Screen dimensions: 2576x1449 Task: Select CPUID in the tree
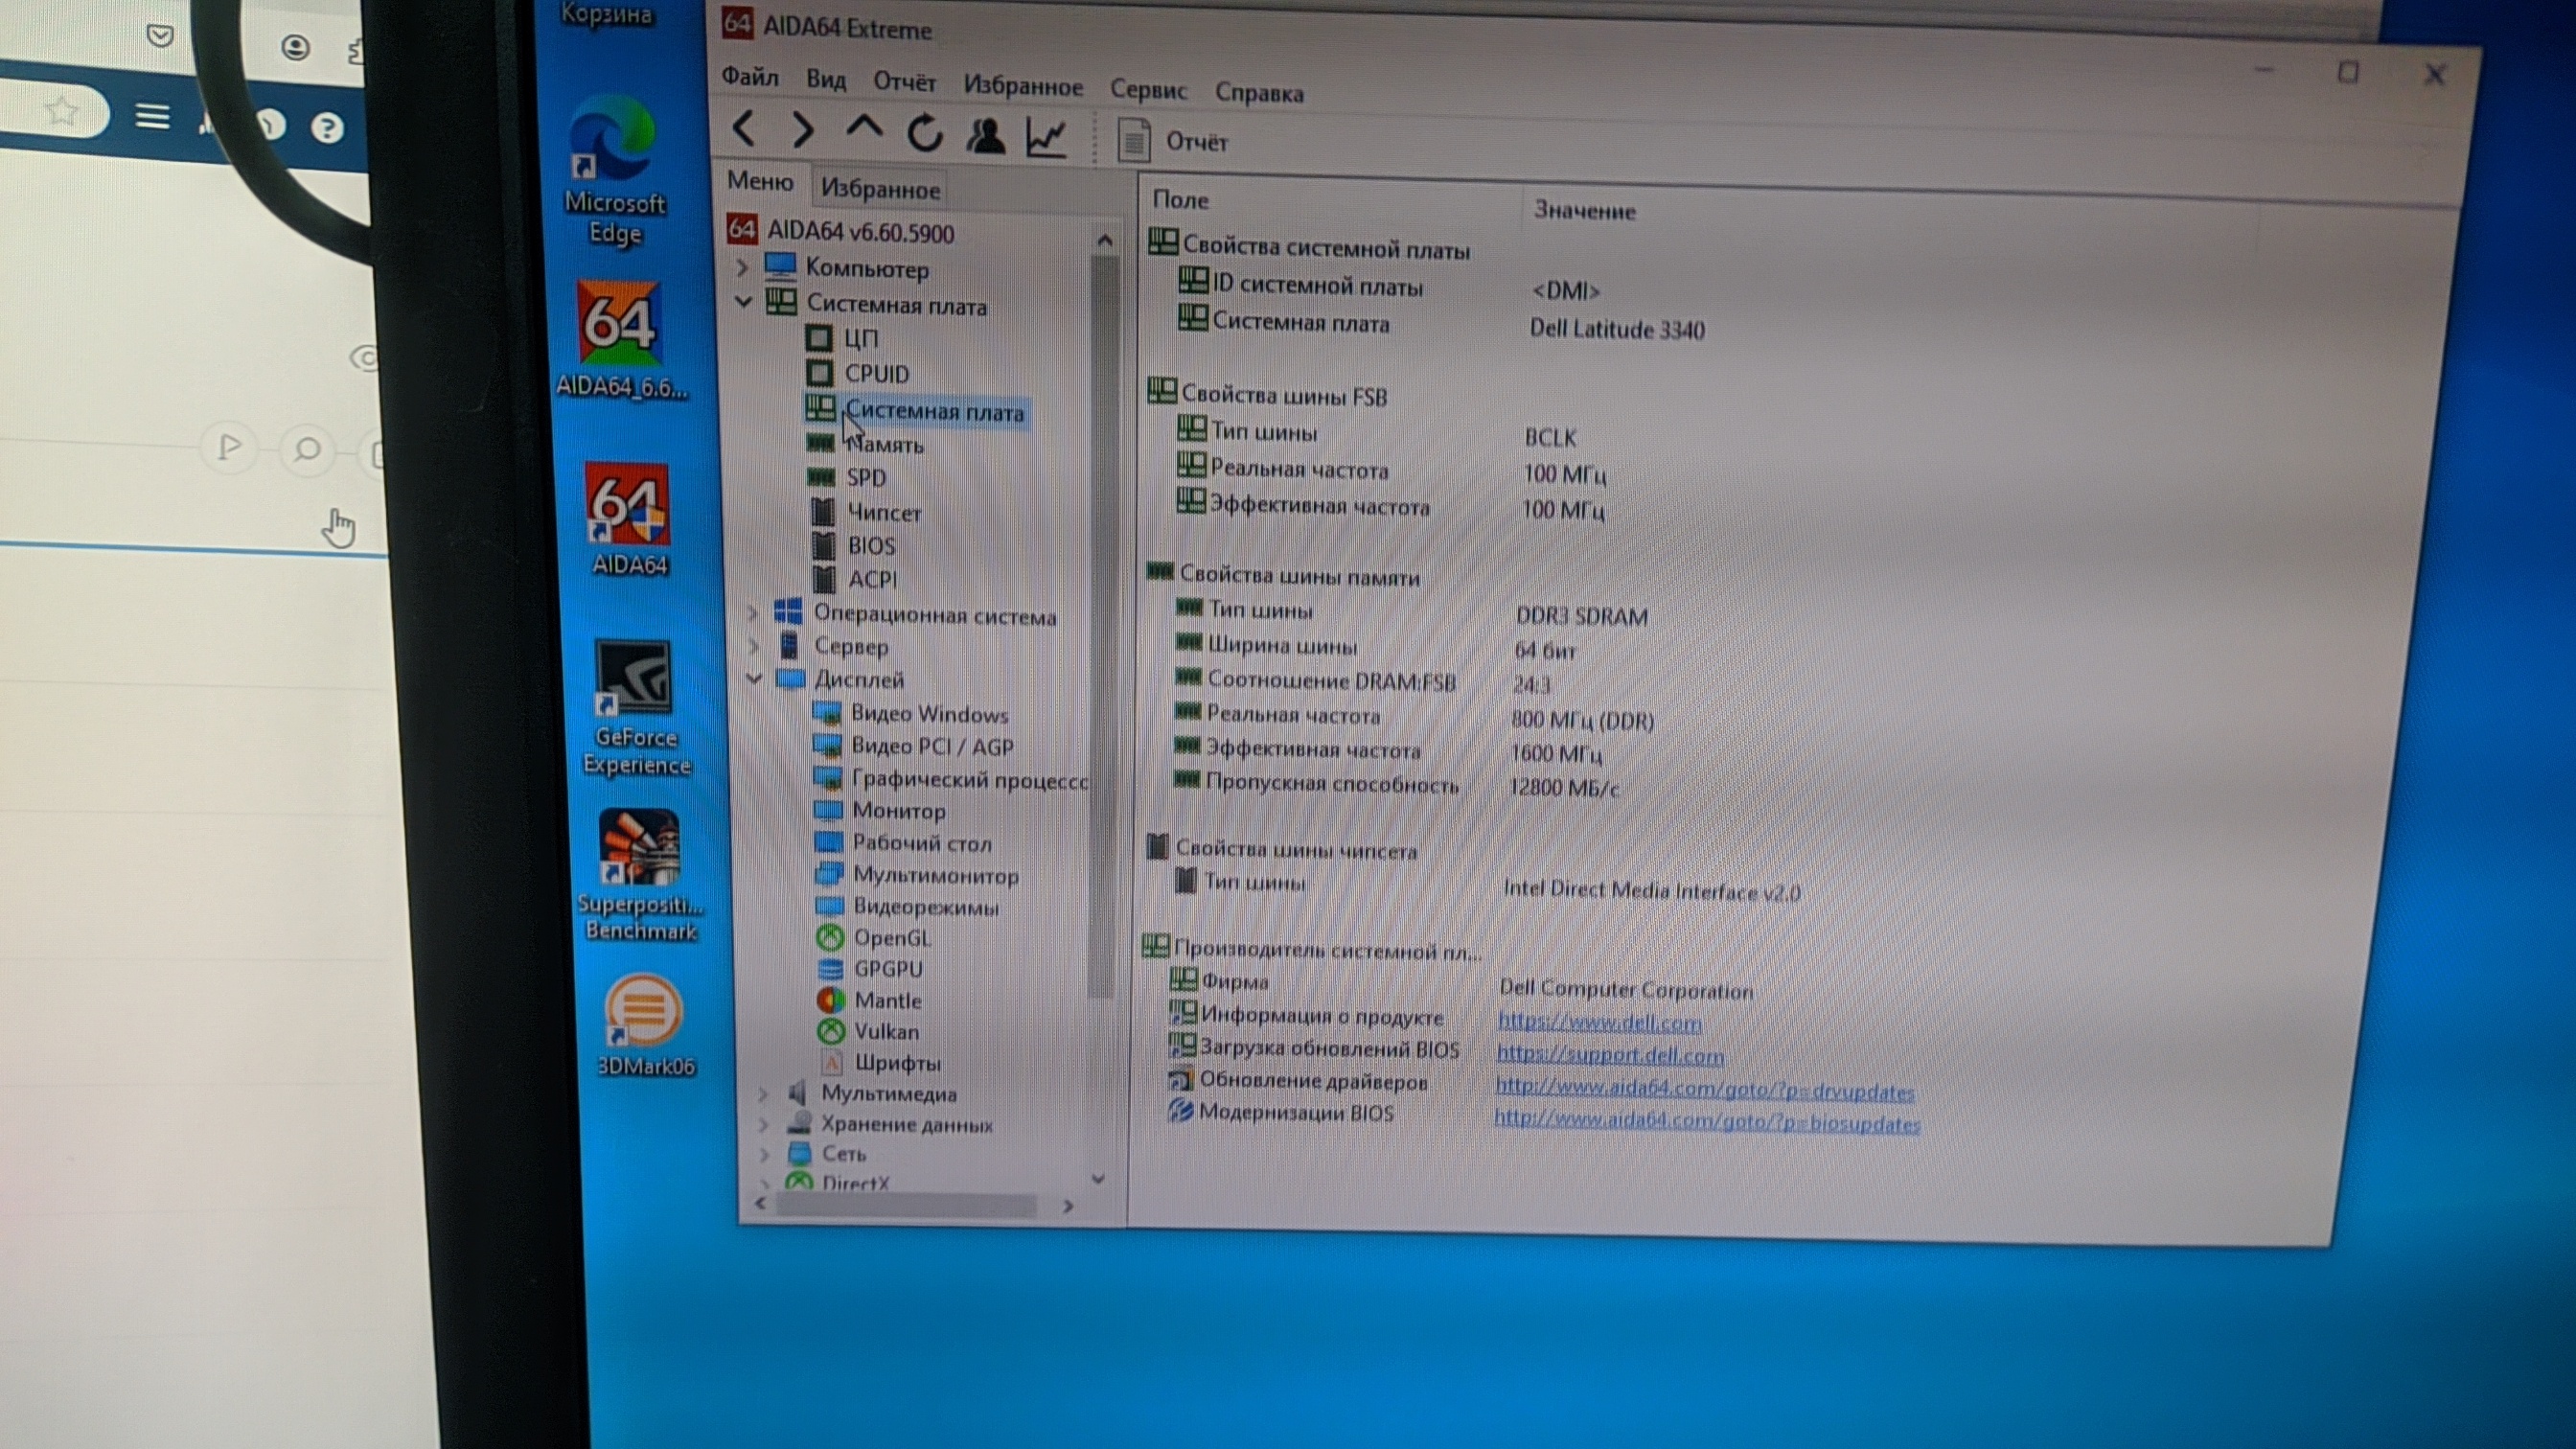(x=858, y=373)
